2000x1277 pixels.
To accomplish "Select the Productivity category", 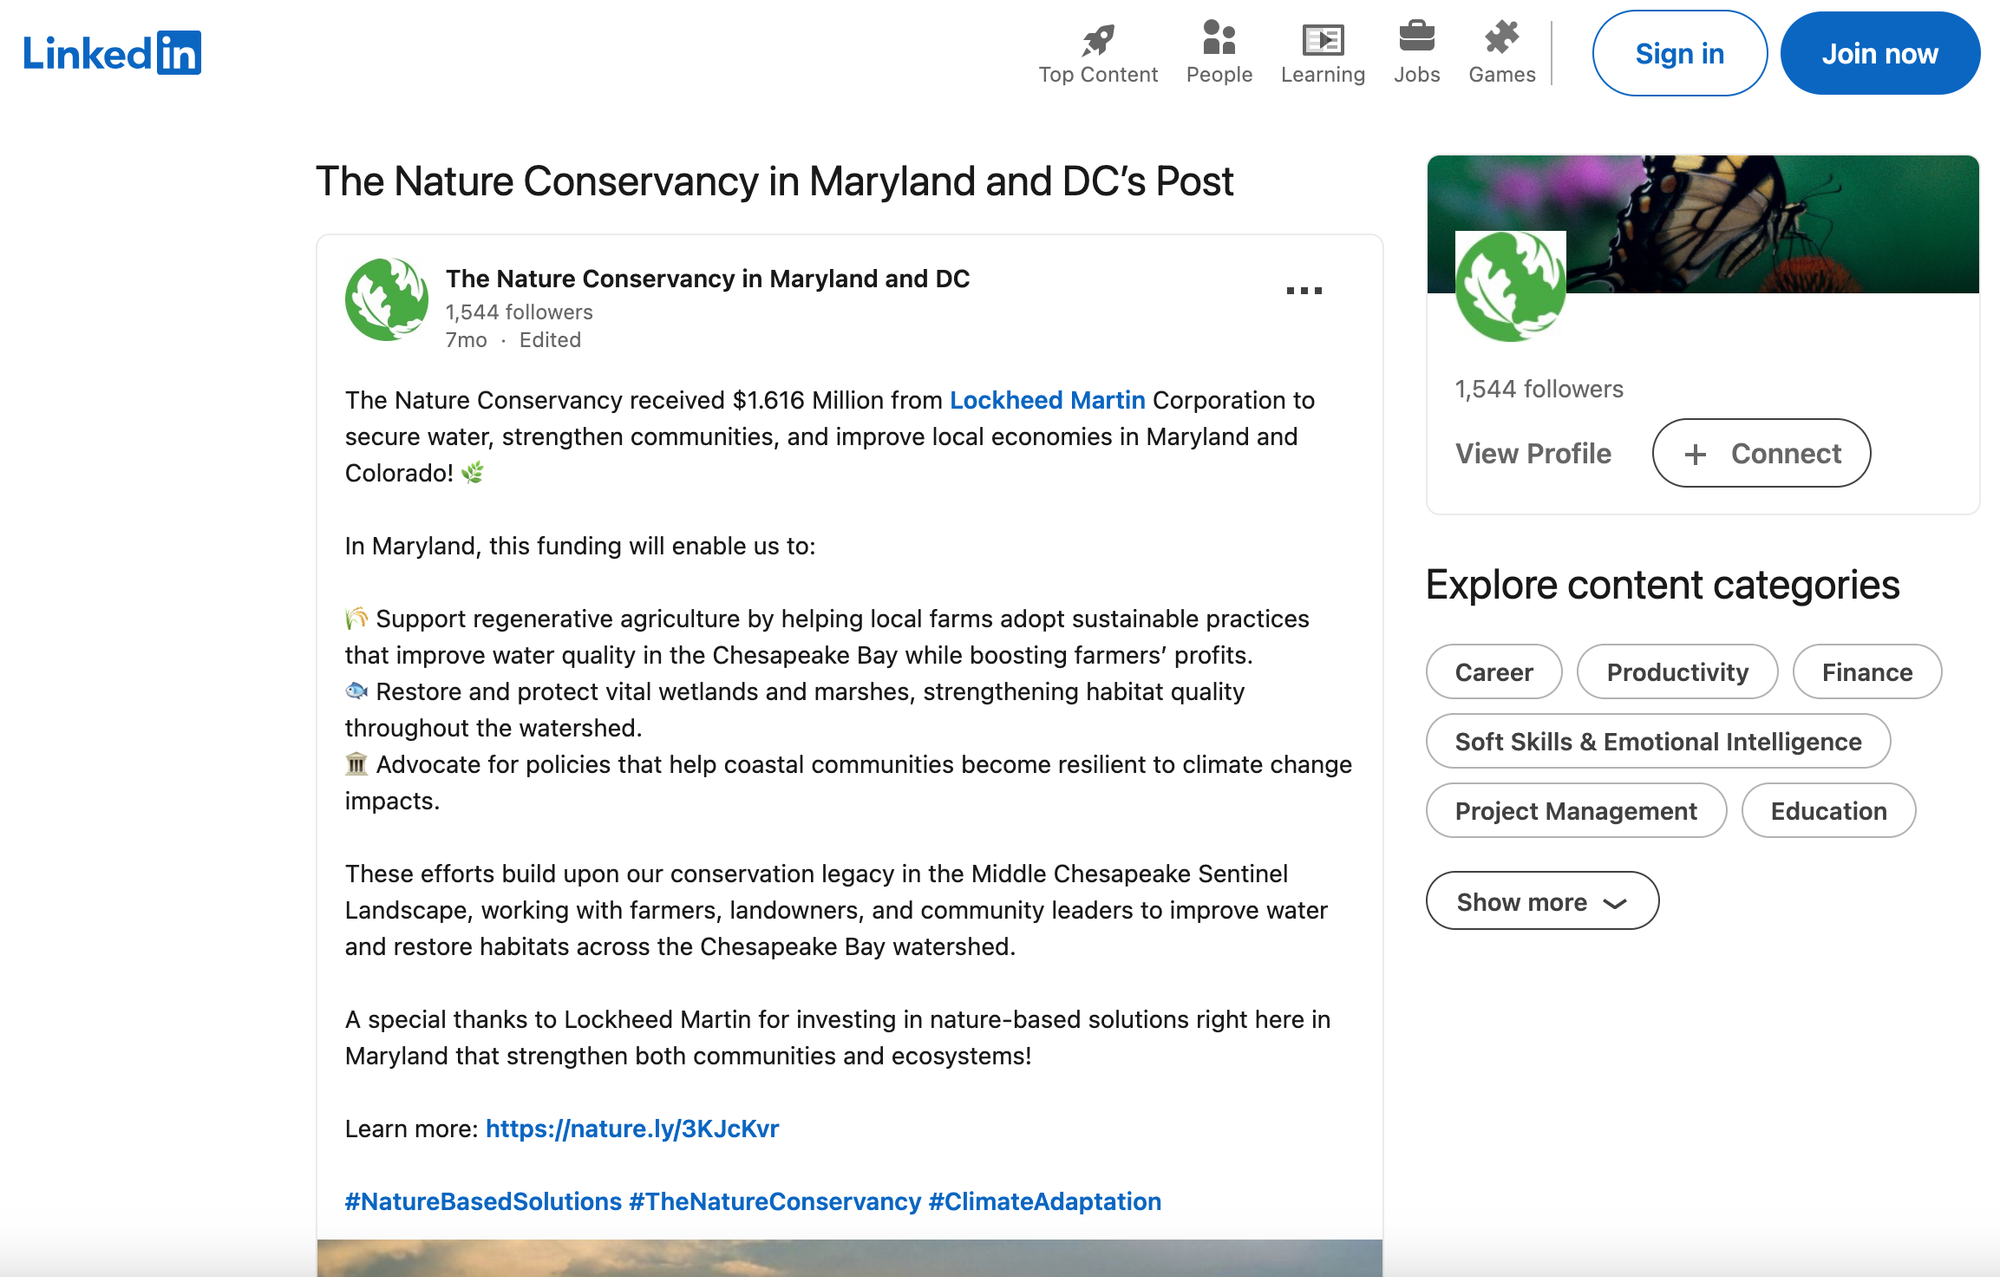I will tap(1677, 672).
